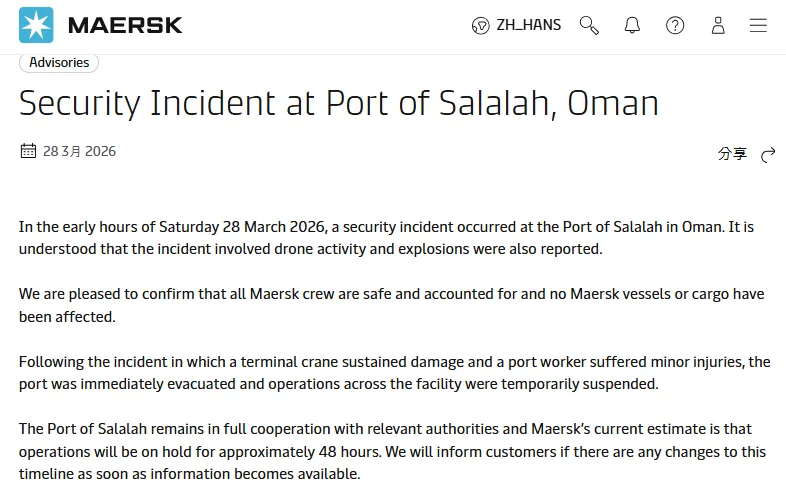Open the help question mark icon

point(675,25)
